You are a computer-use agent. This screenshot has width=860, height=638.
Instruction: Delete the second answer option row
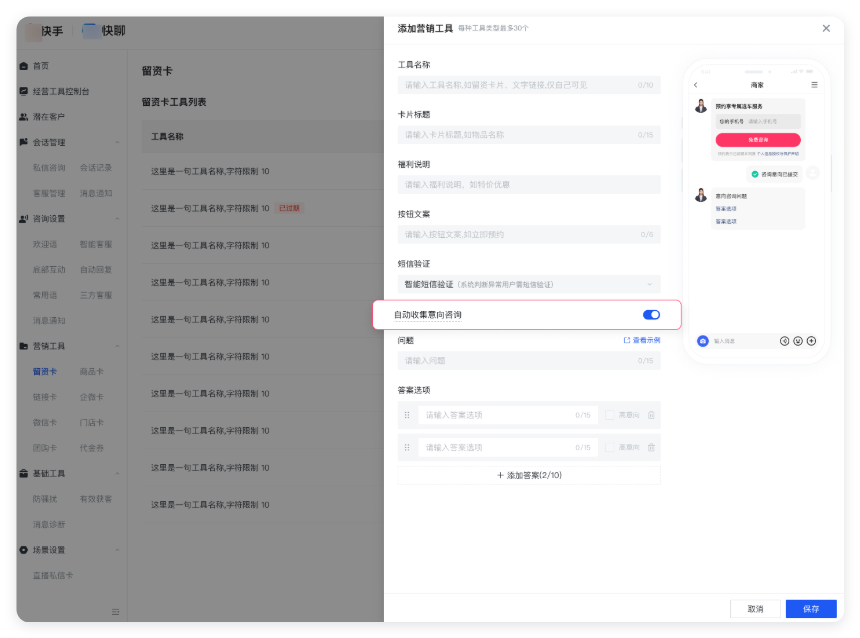(x=651, y=447)
